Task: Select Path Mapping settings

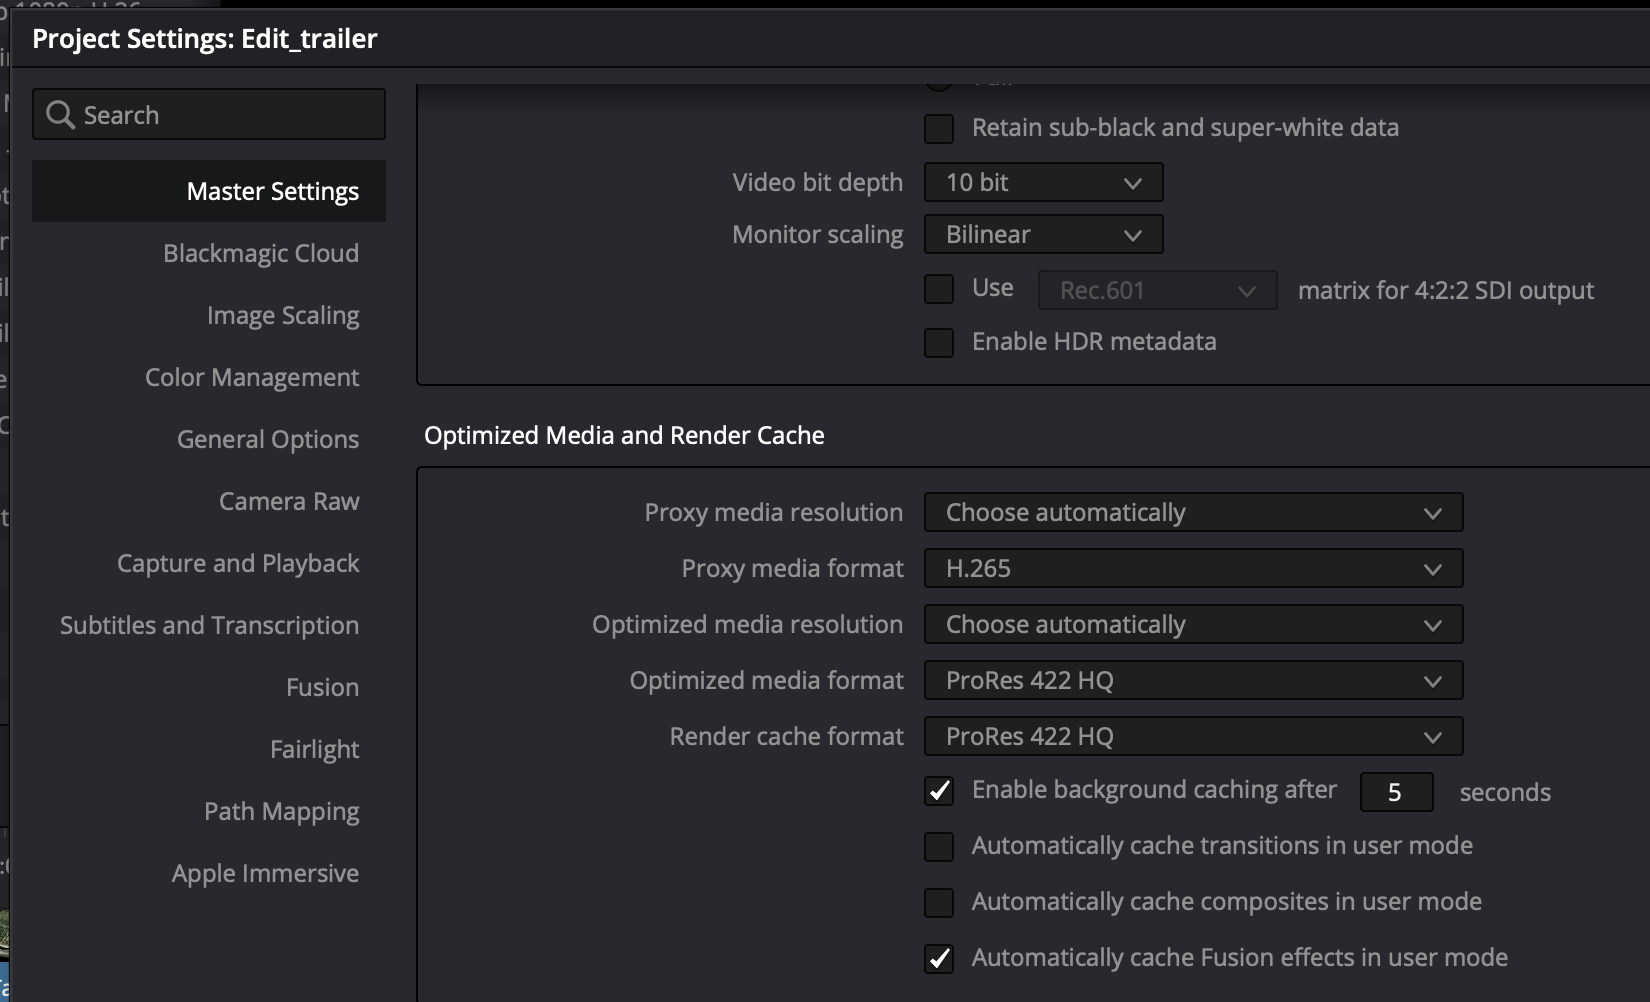Action: [x=282, y=811]
